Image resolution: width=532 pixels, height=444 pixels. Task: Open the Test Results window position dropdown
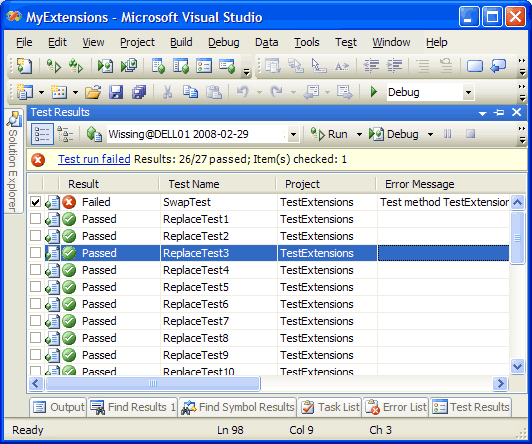[x=482, y=113]
